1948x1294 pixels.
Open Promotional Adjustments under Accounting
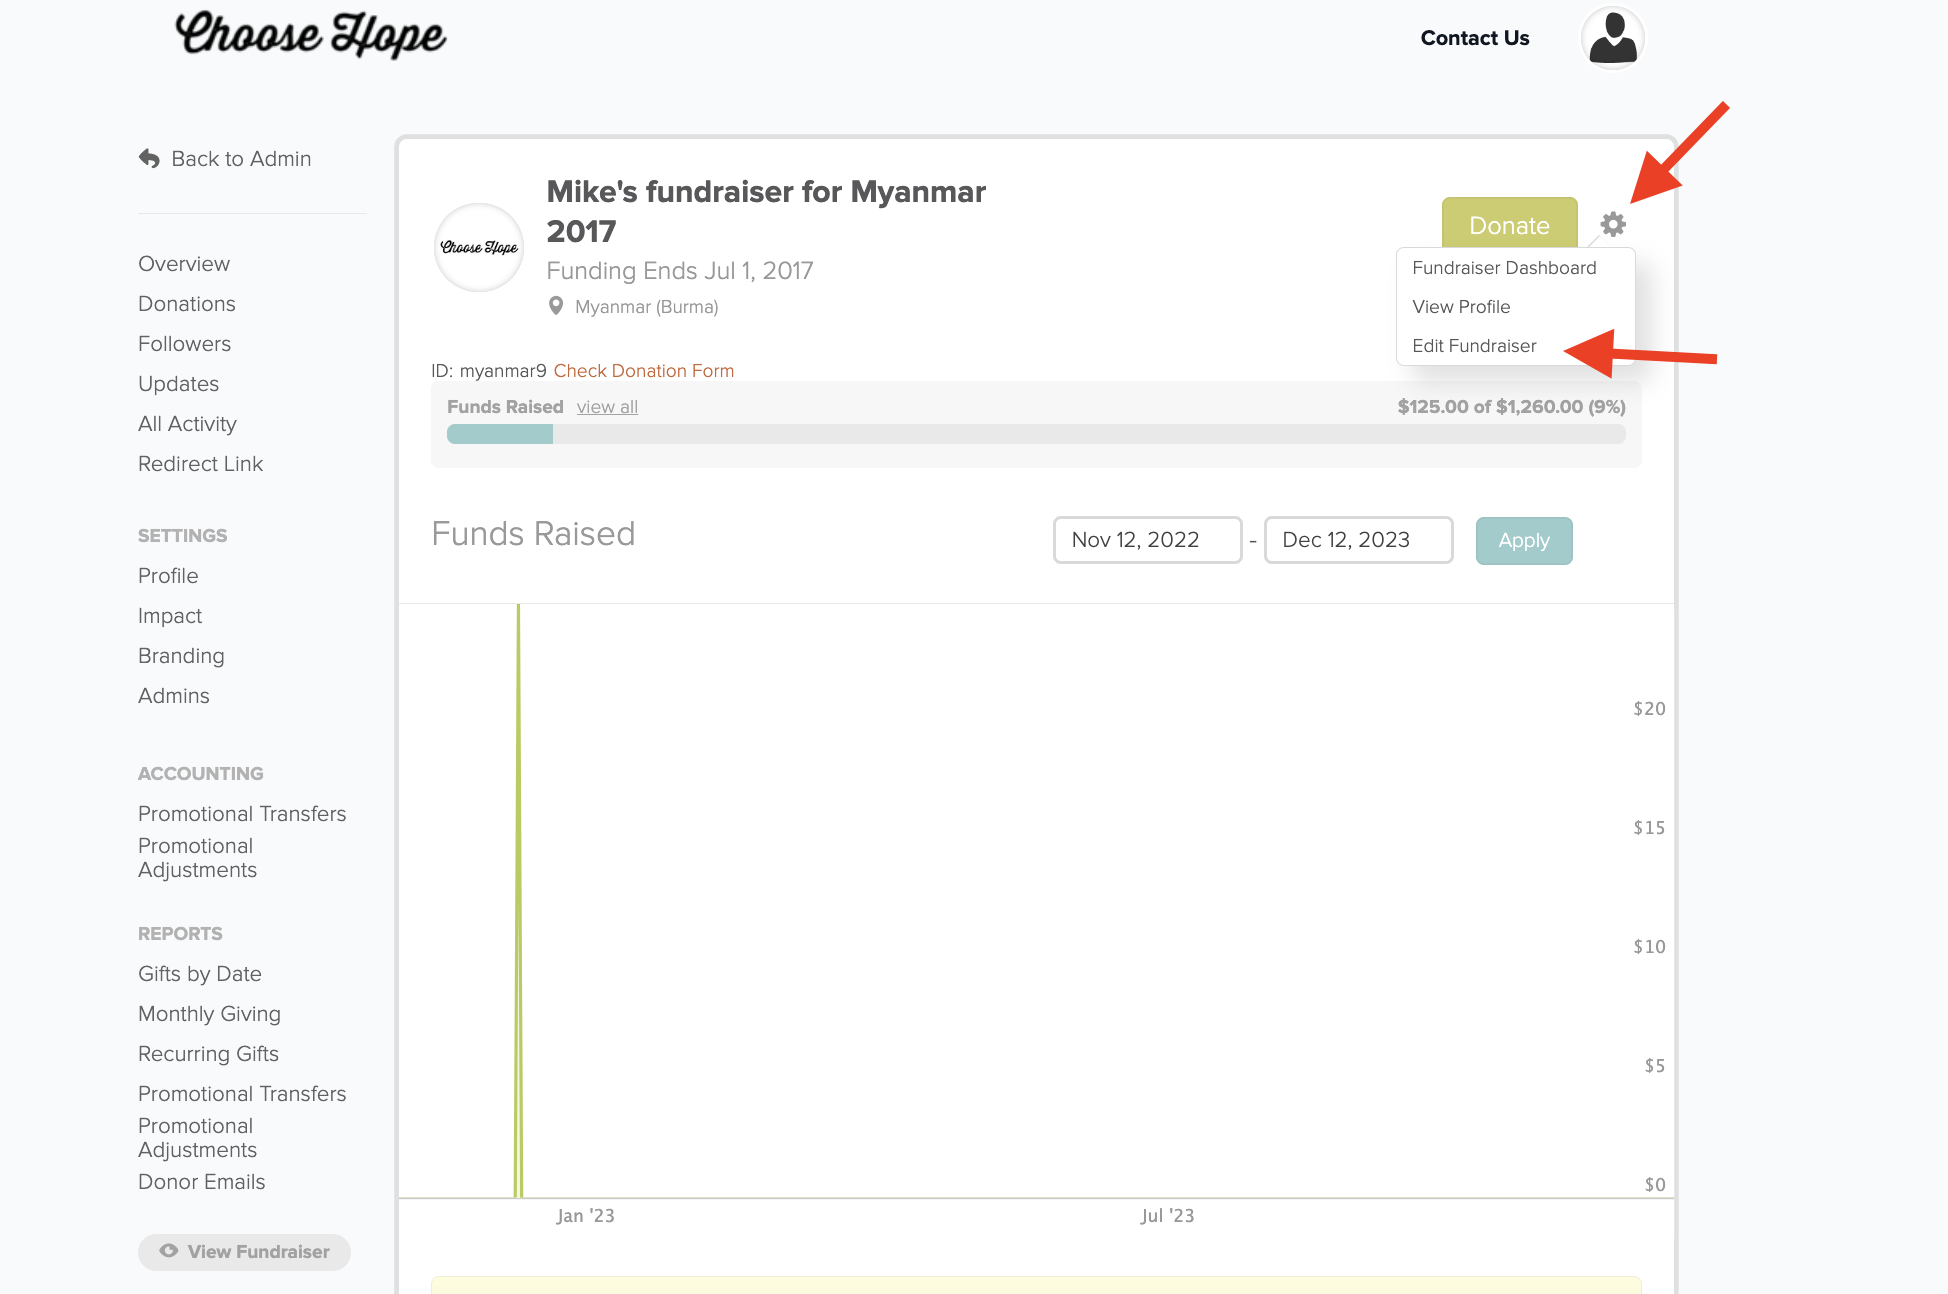coord(197,858)
